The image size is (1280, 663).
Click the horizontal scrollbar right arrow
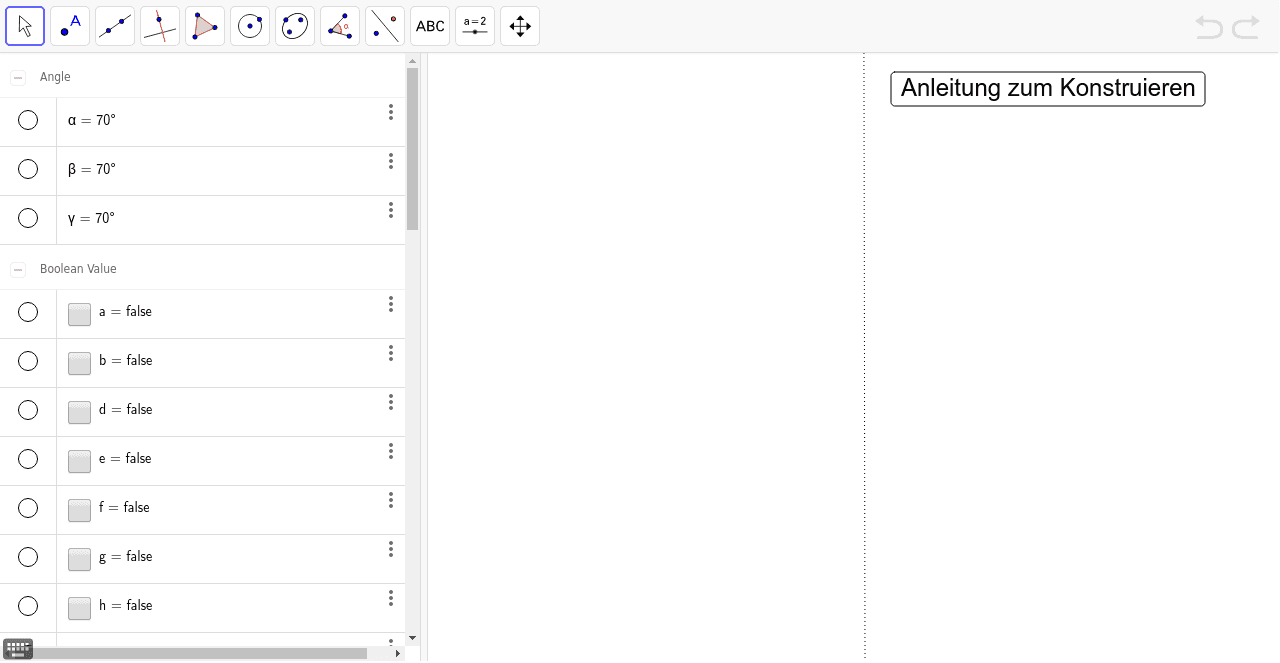coord(398,653)
